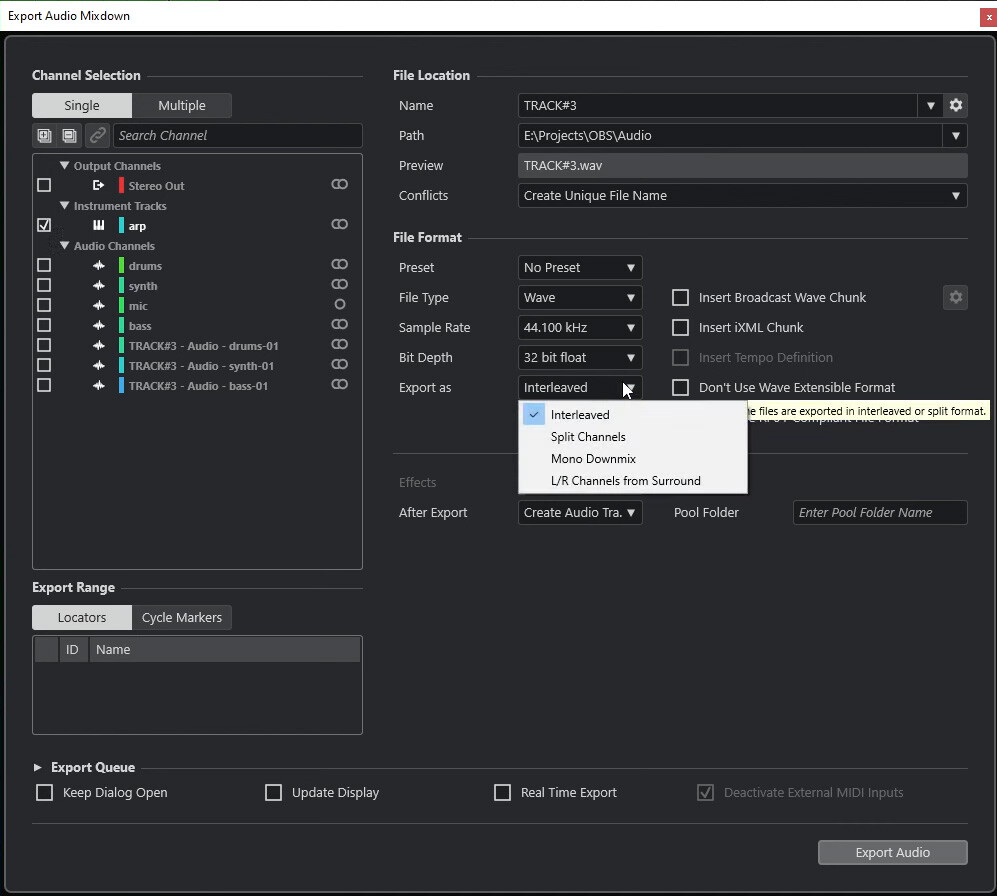Screen dimensions: 997x896
Task: Click the Expand All channels icon
Action: (x=44, y=135)
